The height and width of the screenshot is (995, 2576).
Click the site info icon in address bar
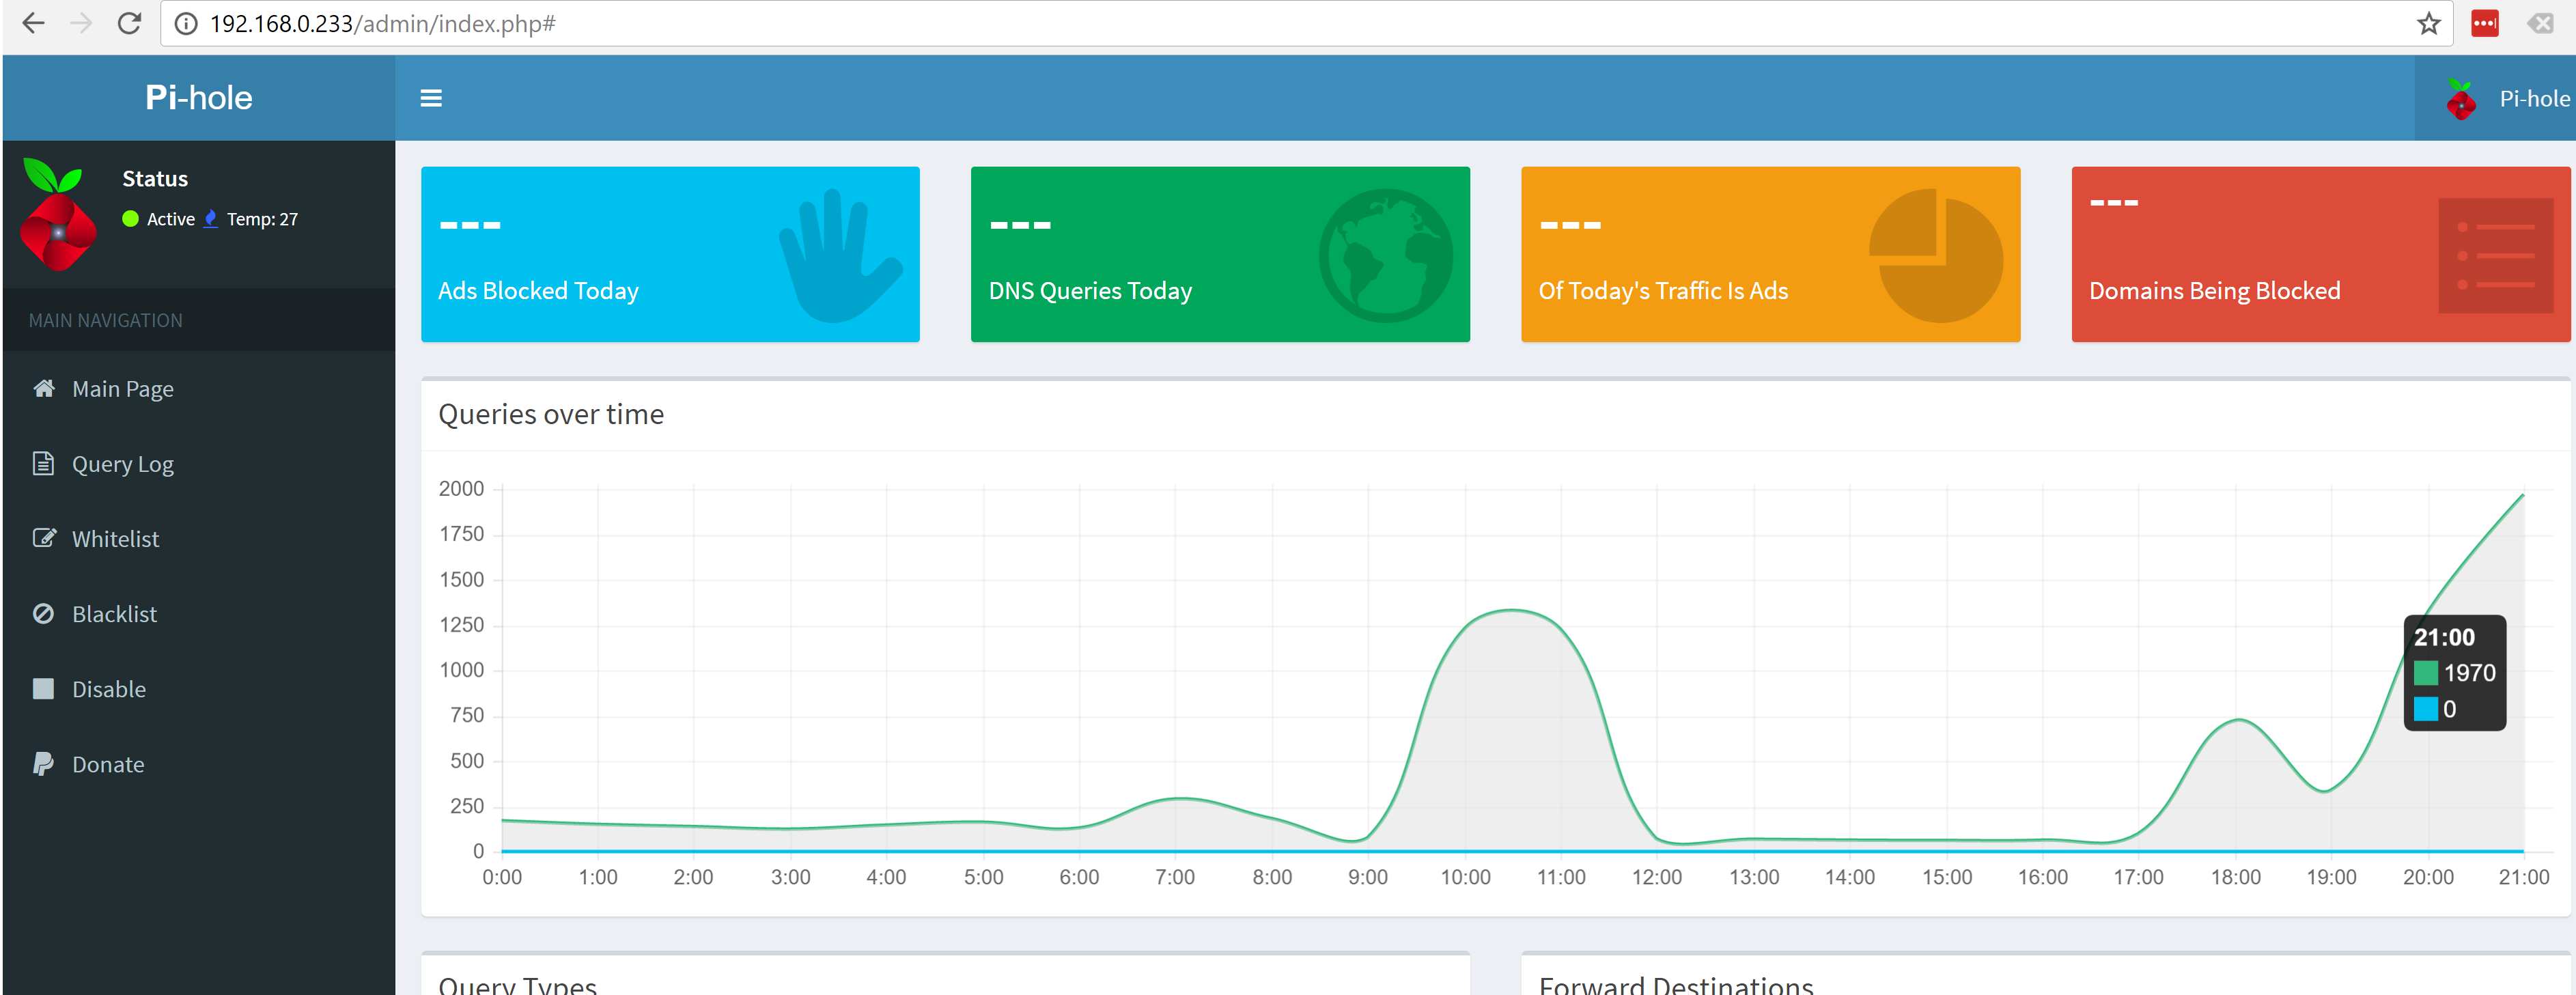(x=186, y=24)
